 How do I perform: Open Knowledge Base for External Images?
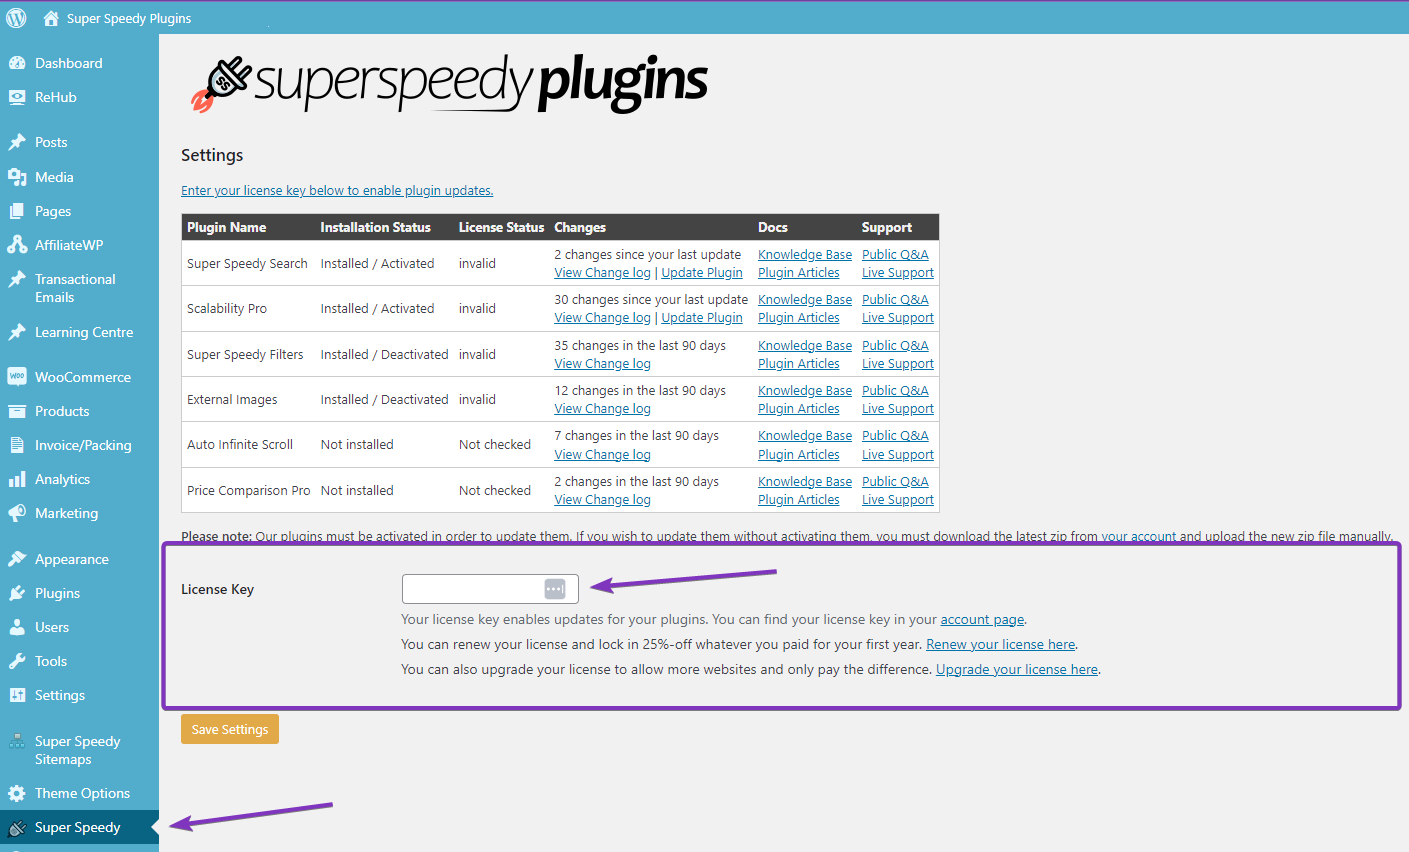click(x=805, y=390)
